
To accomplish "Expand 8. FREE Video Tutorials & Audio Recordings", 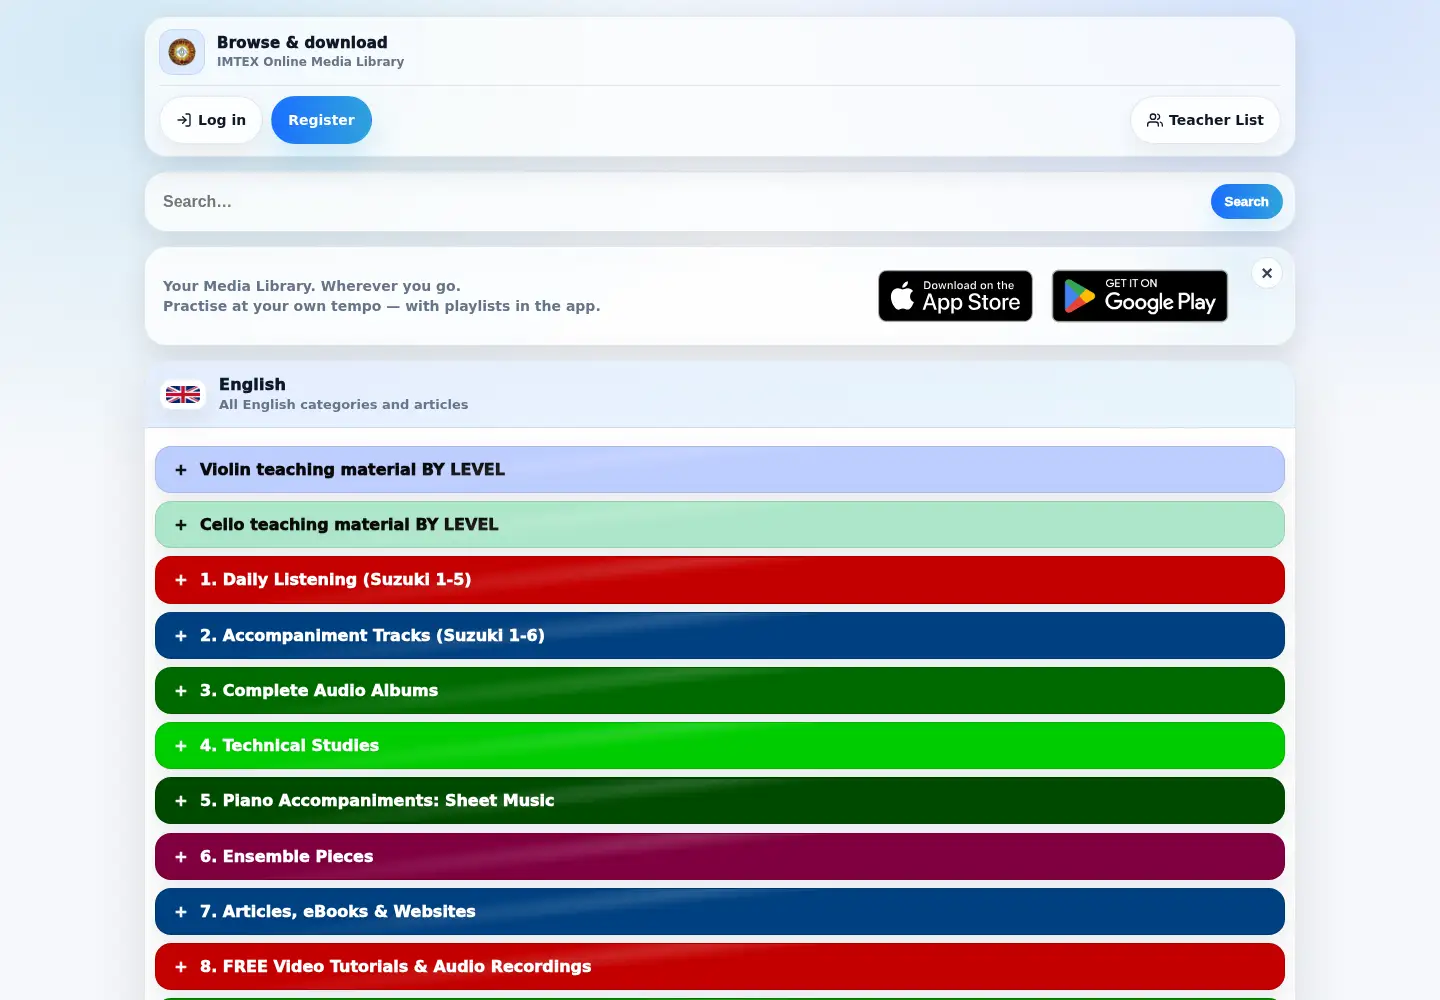I will coord(720,967).
